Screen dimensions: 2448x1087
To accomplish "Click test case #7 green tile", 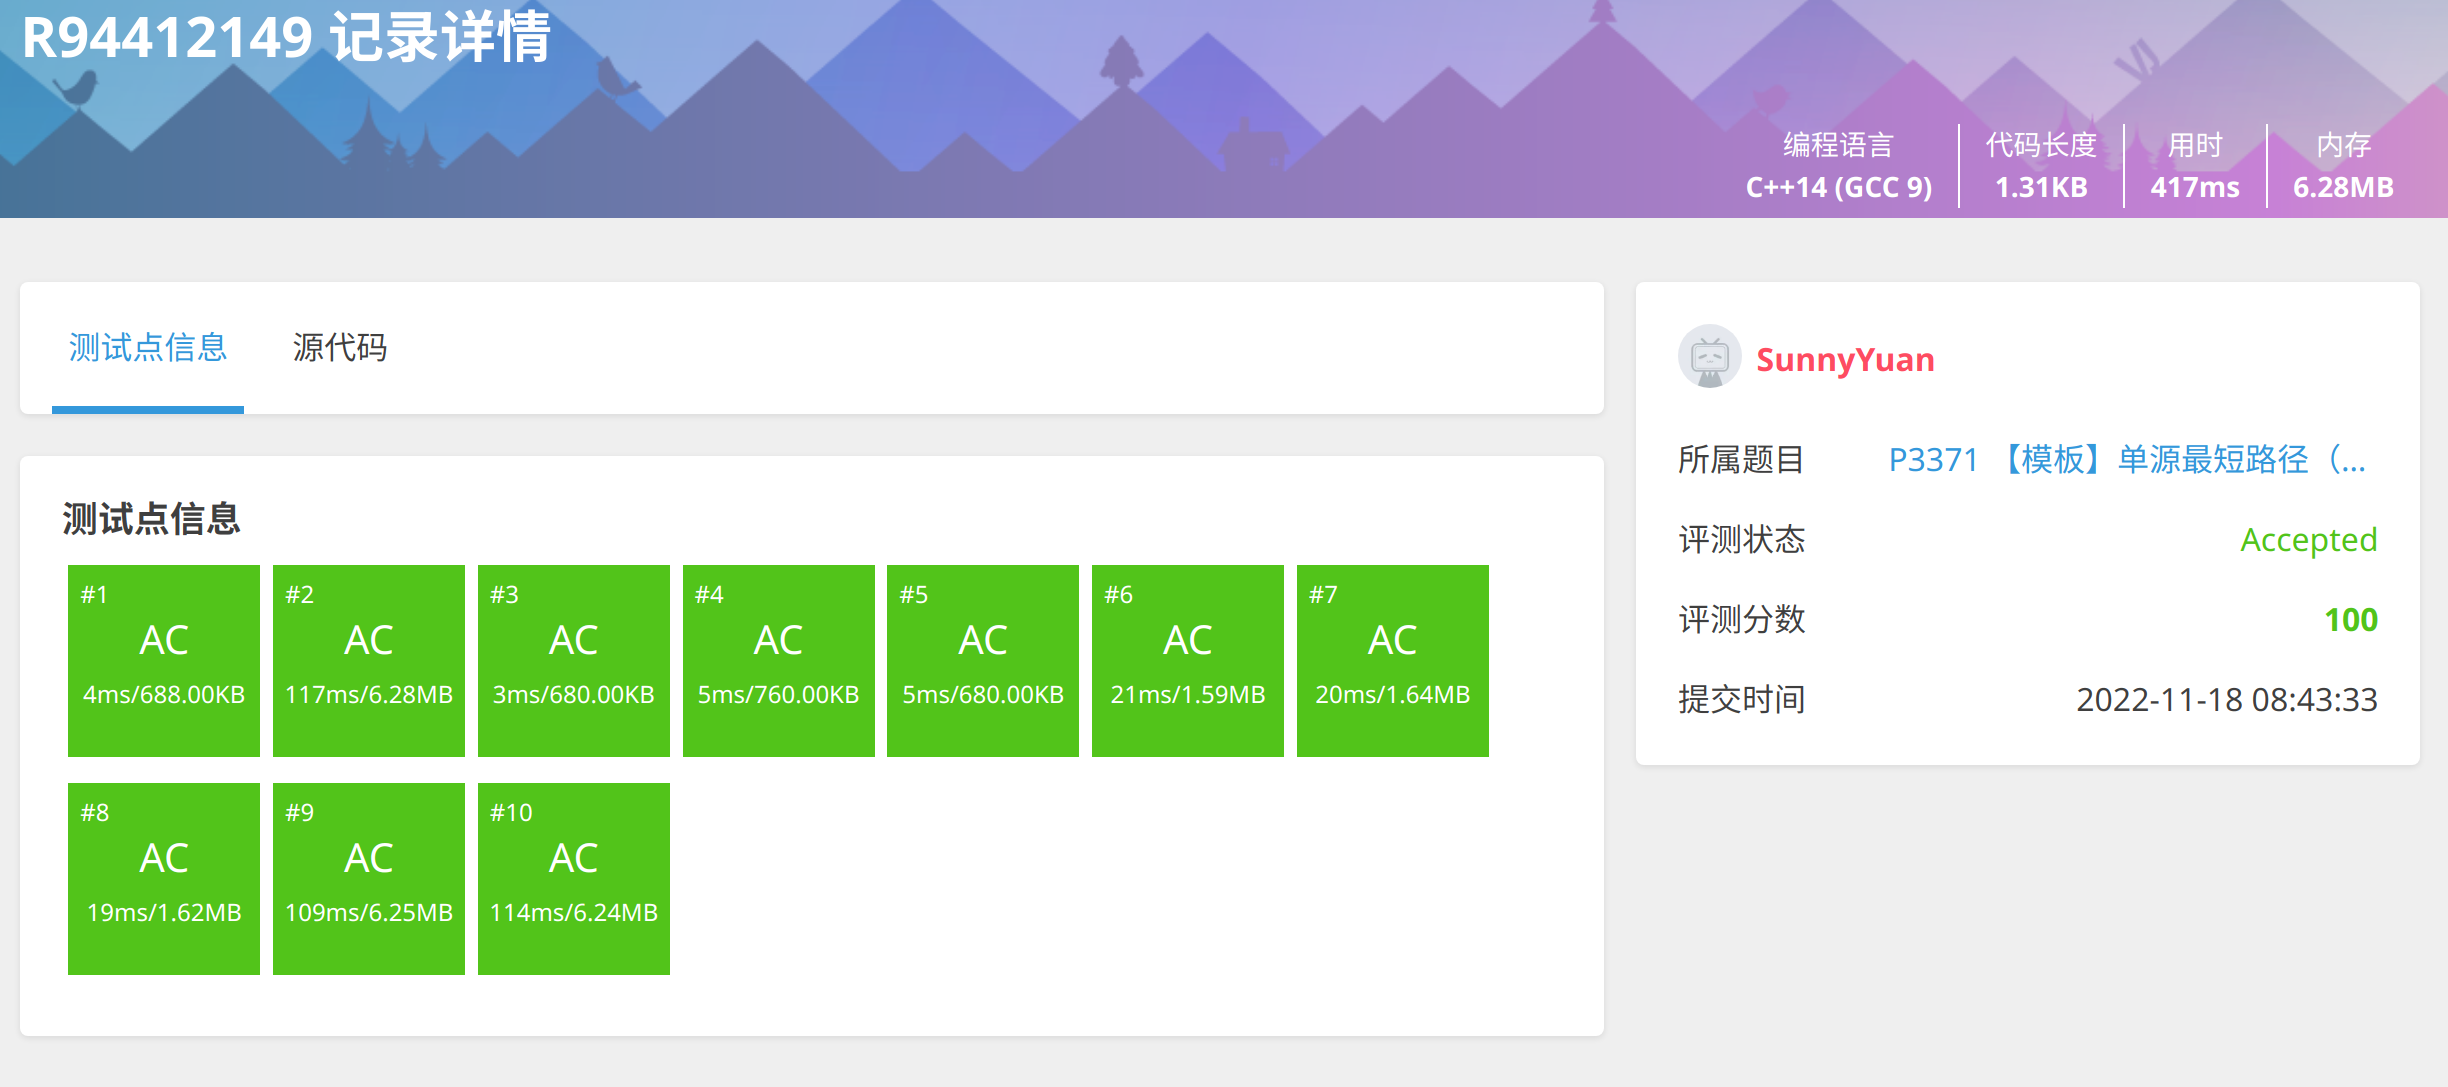I will (1391, 659).
